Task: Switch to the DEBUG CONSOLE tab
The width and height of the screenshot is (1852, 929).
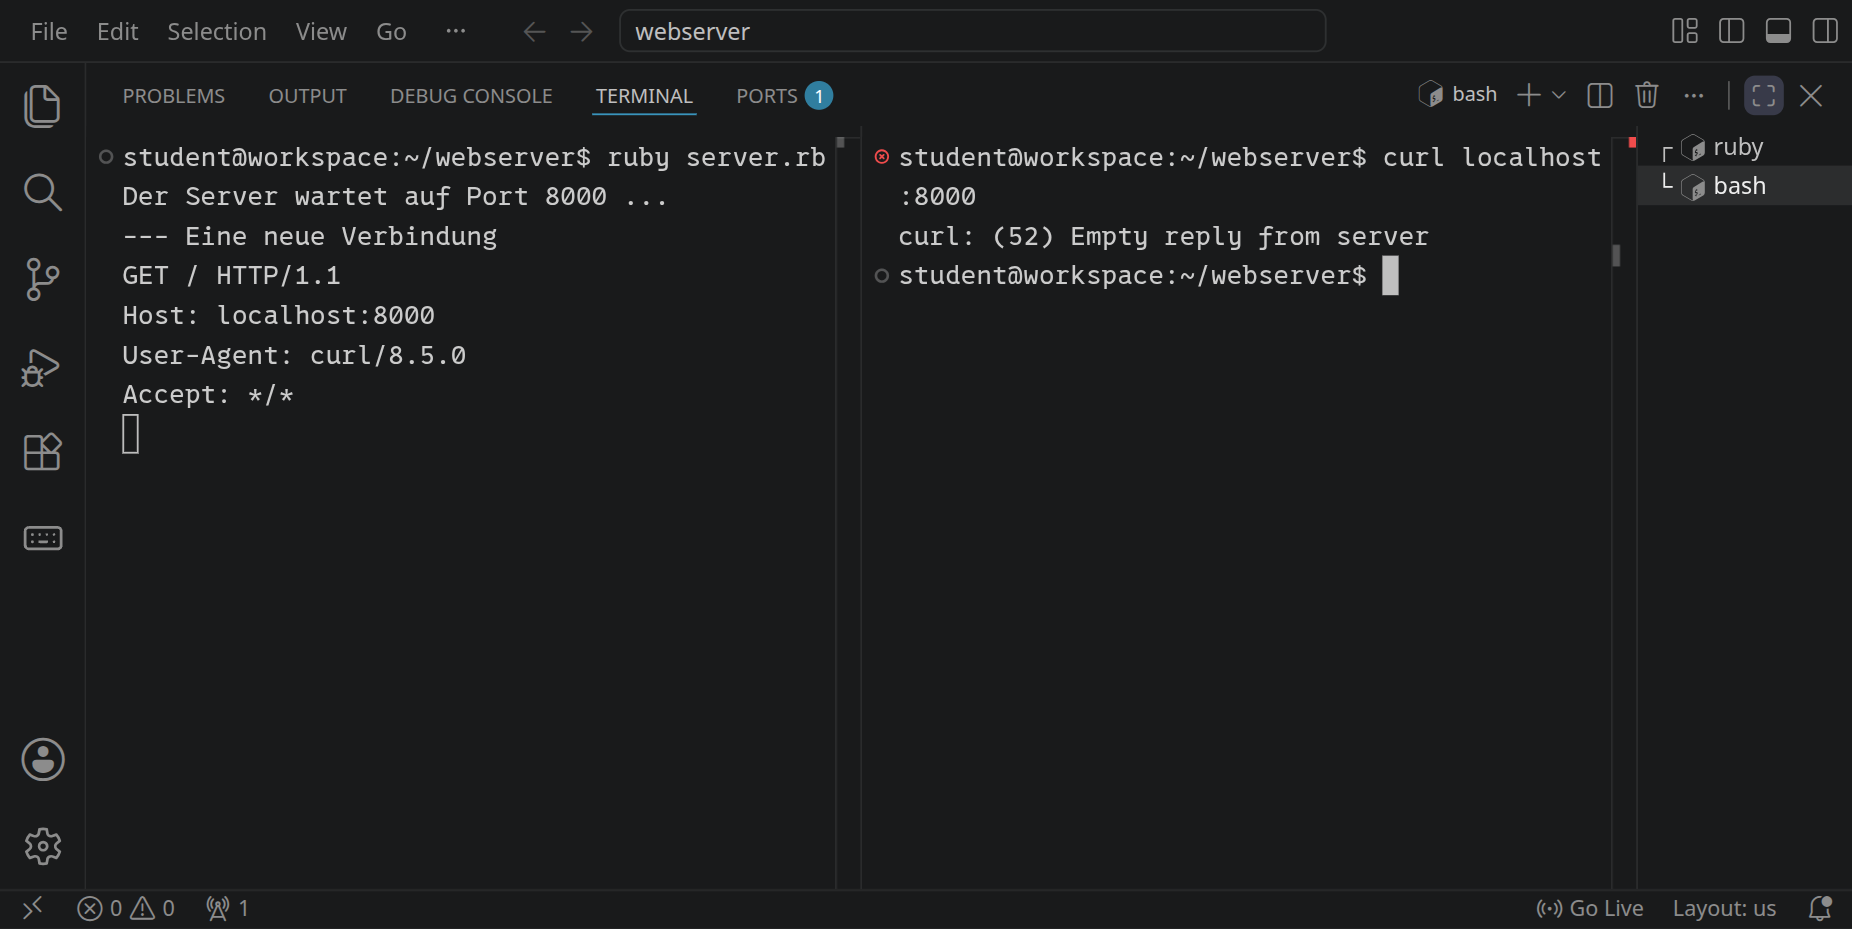Action: (x=471, y=96)
